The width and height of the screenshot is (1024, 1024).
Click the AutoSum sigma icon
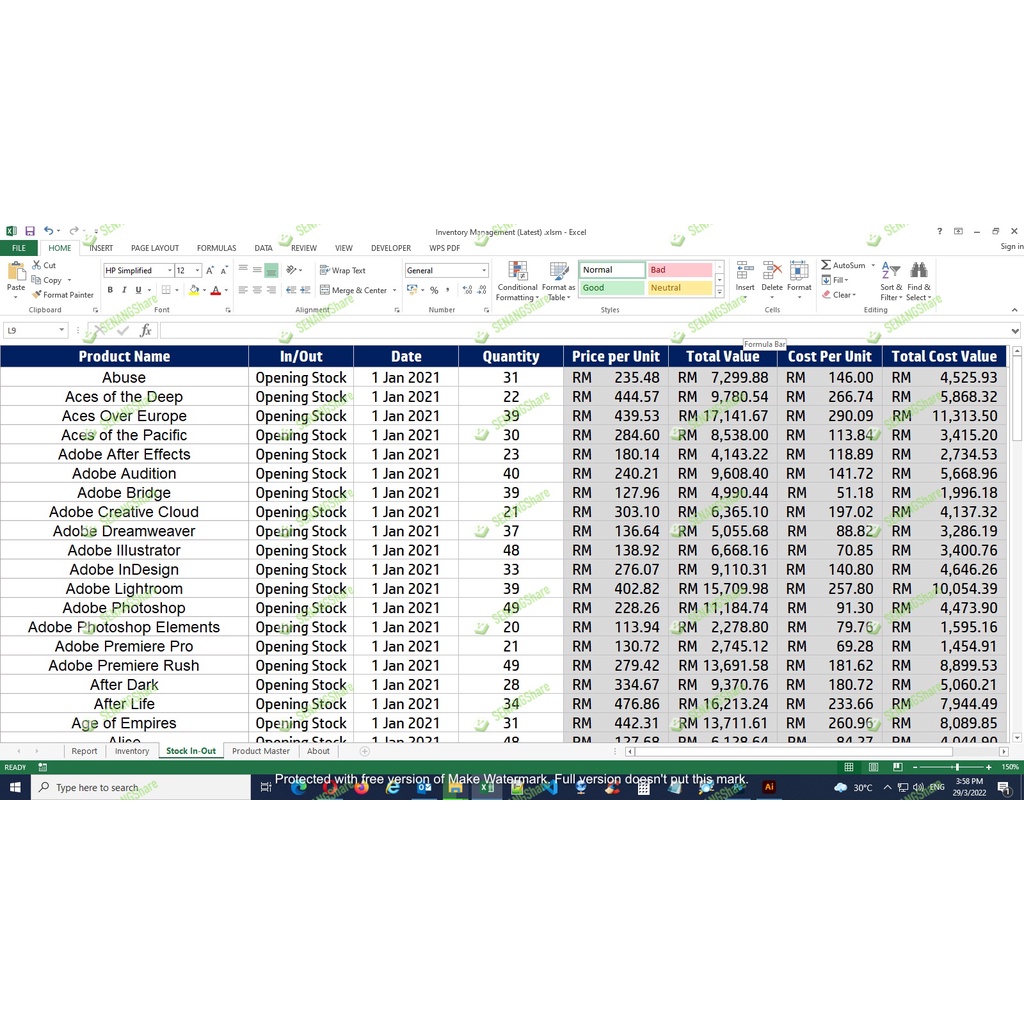click(826, 265)
